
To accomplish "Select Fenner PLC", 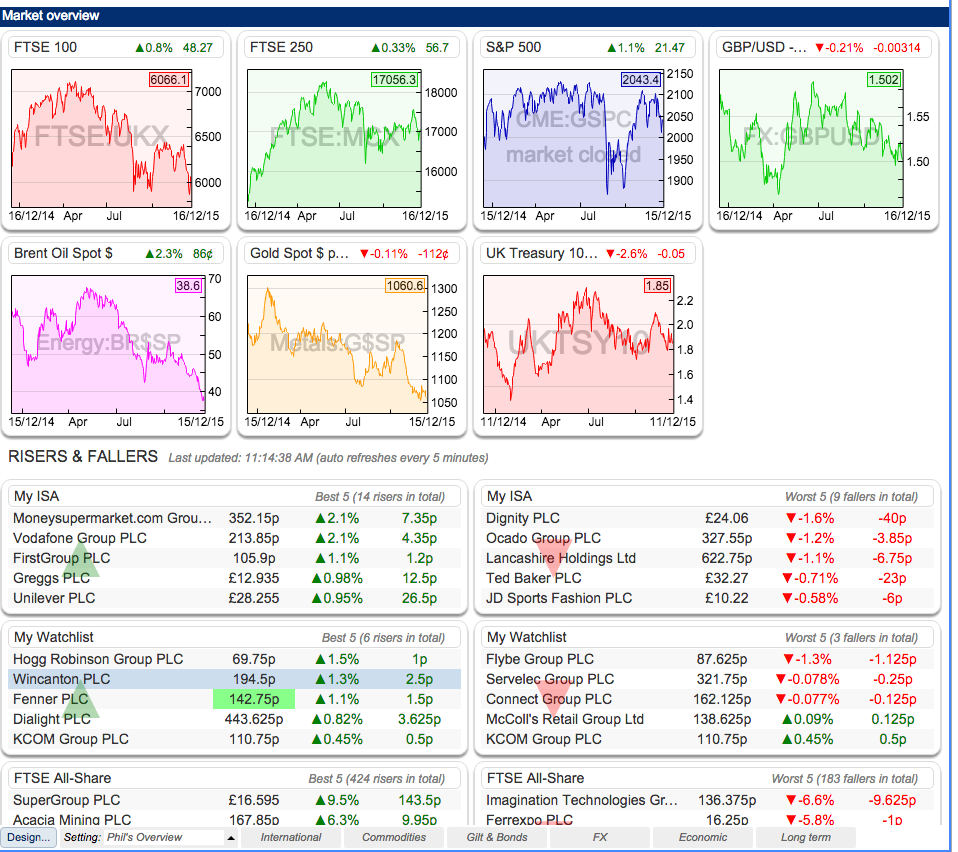I will coord(51,699).
